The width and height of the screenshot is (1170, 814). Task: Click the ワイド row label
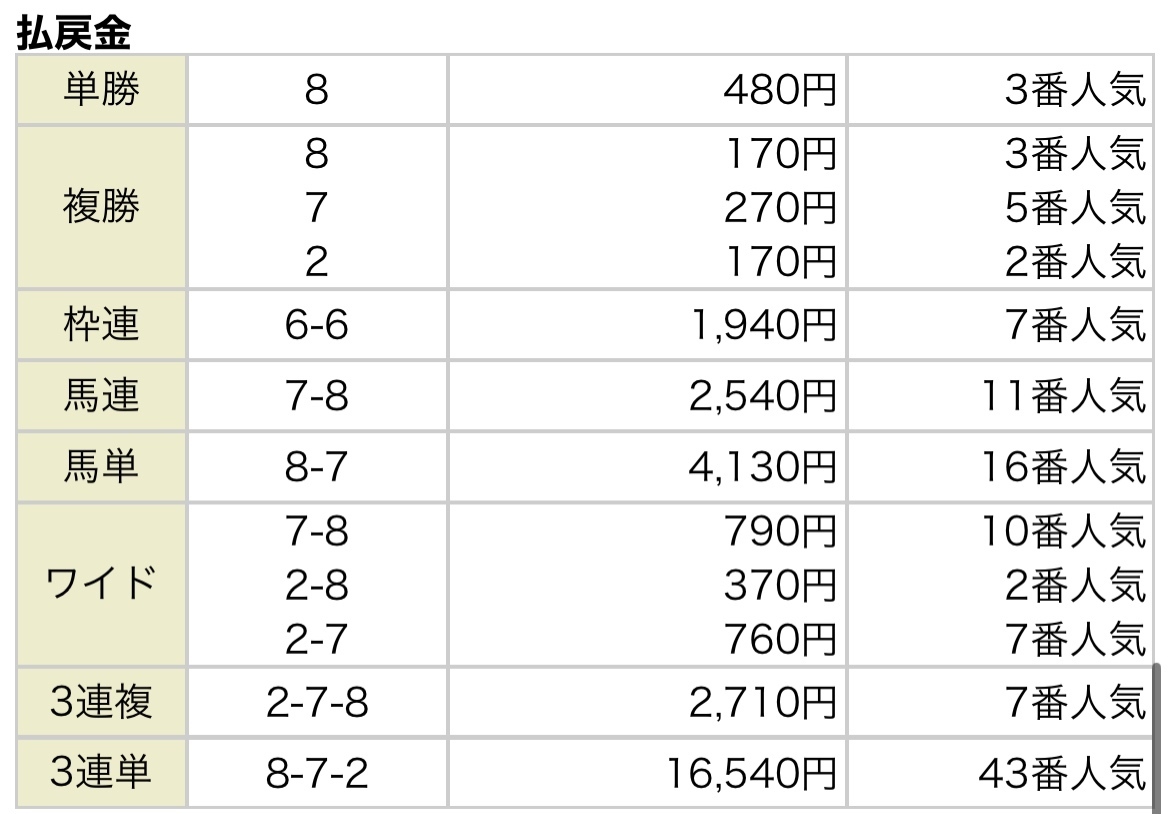click(x=101, y=584)
